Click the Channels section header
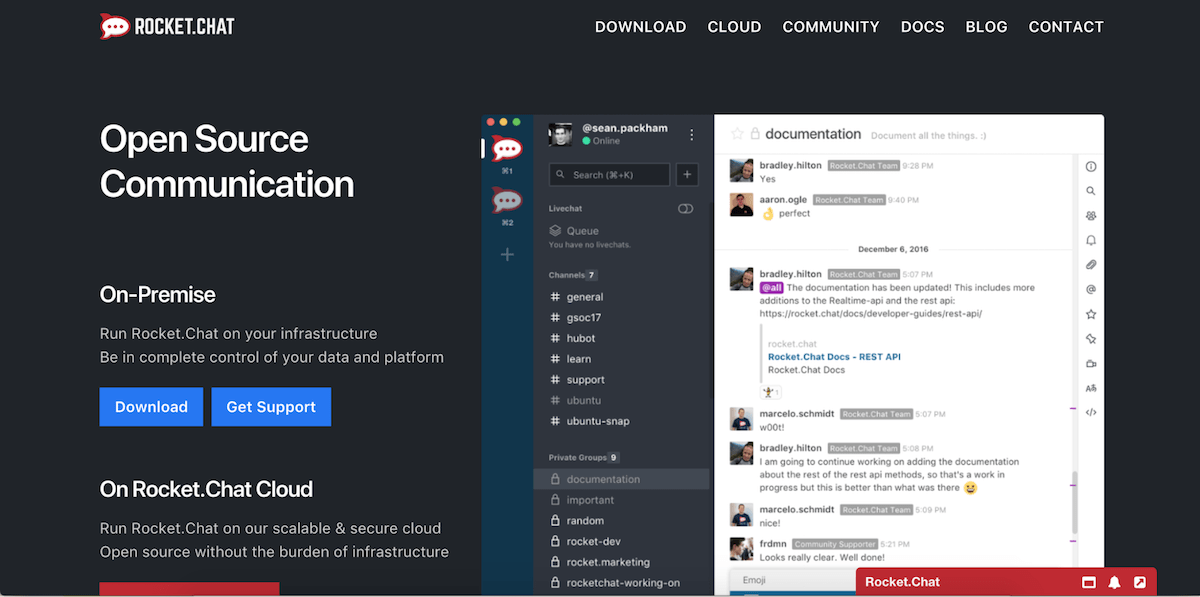Screen dimensions: 1200x597 point(573,275)
